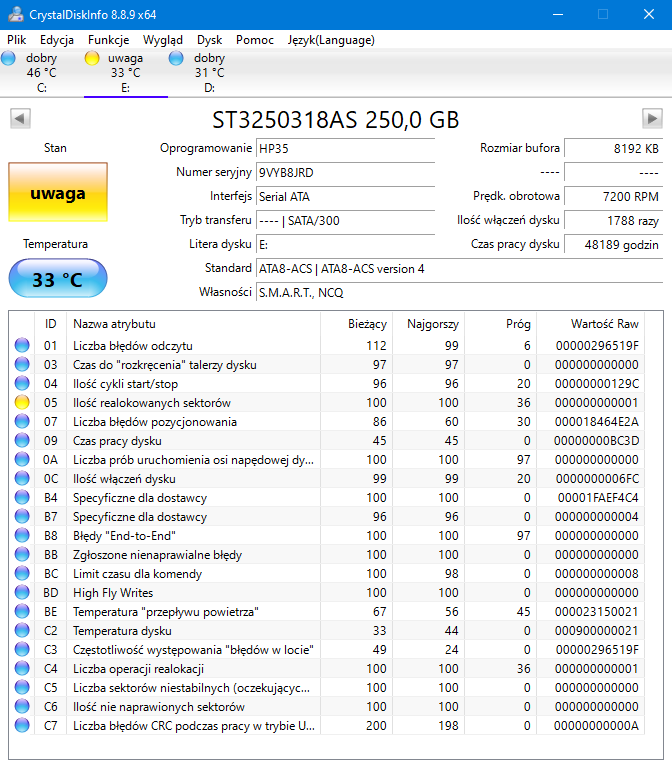Screen dimensions: 672x766
Task: Click blue status dot for attribute BC
Action: 22,574
